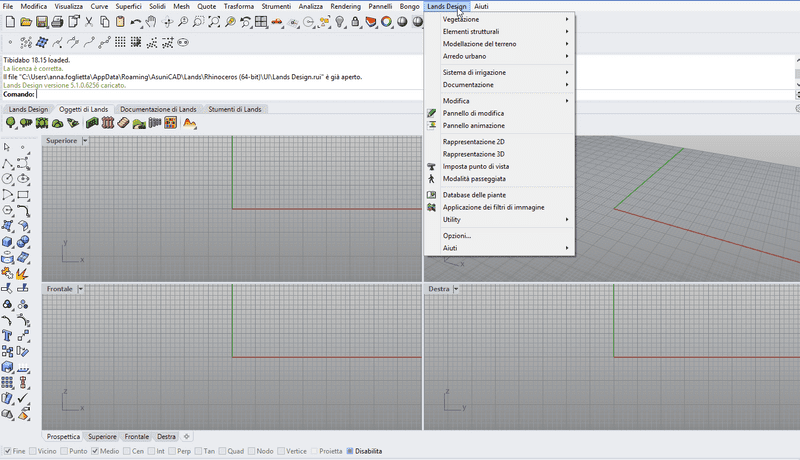Viewport: 800px width, 460px height.
Task: Click the color wheel icon
Action: (x=387, y=21)
